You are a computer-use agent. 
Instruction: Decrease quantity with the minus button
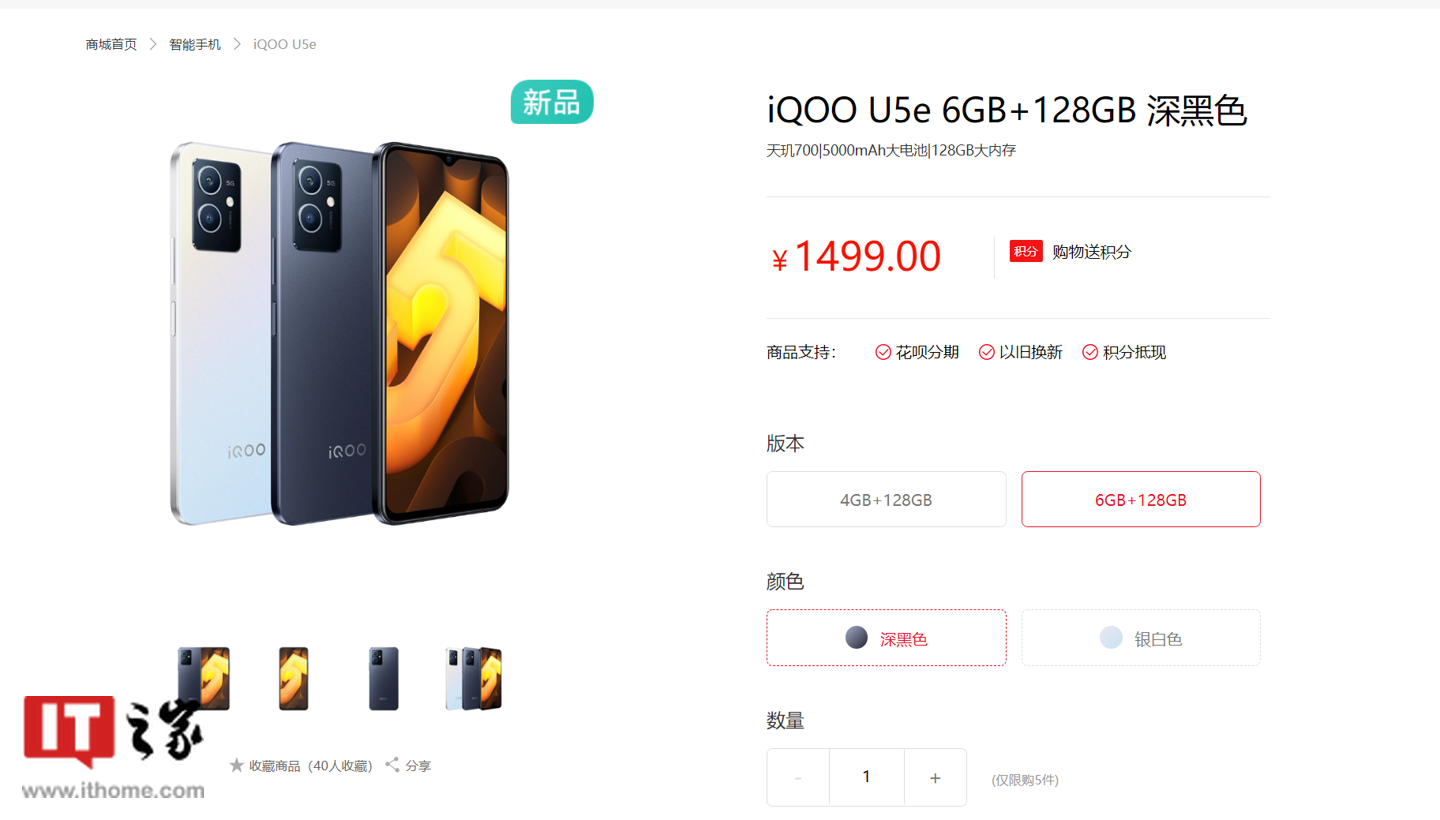pyautogui.click(x=798, y=777)
